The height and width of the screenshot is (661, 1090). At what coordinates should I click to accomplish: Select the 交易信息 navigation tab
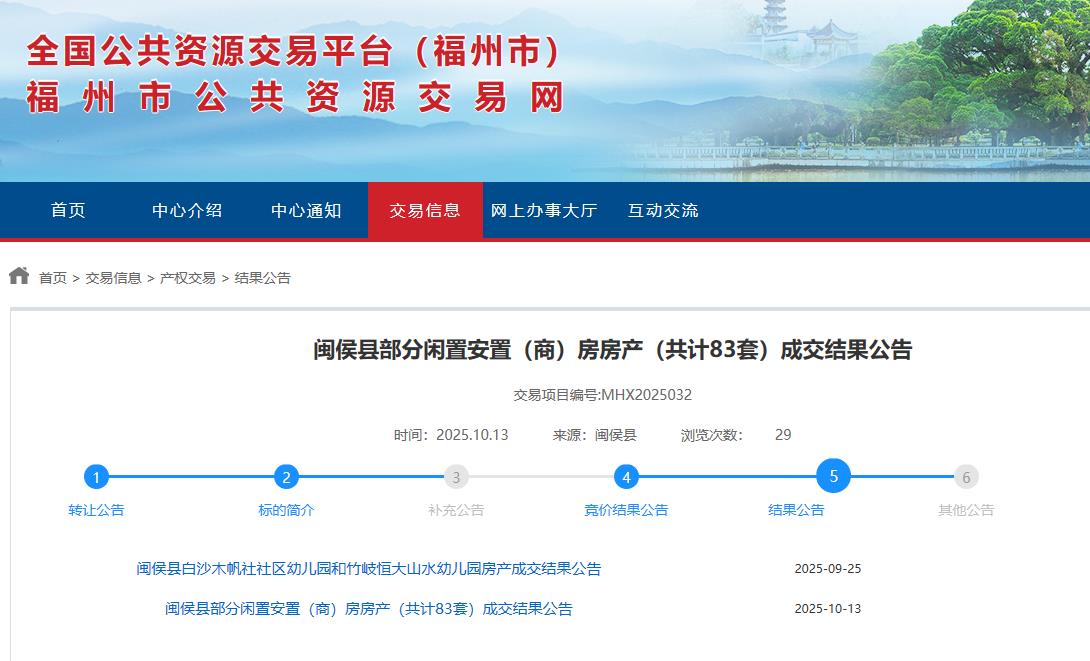[x=425, y=210]
